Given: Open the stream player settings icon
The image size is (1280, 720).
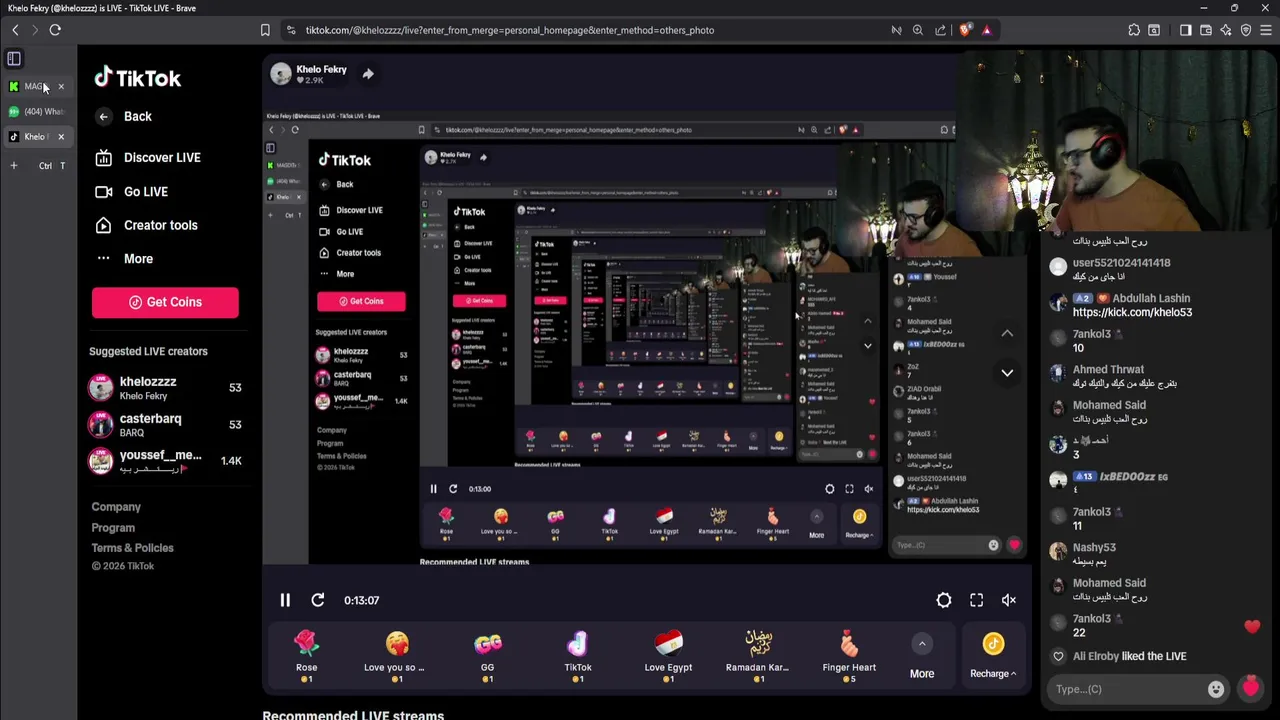Looking at the screenshot, I should (x=944, y=600).
